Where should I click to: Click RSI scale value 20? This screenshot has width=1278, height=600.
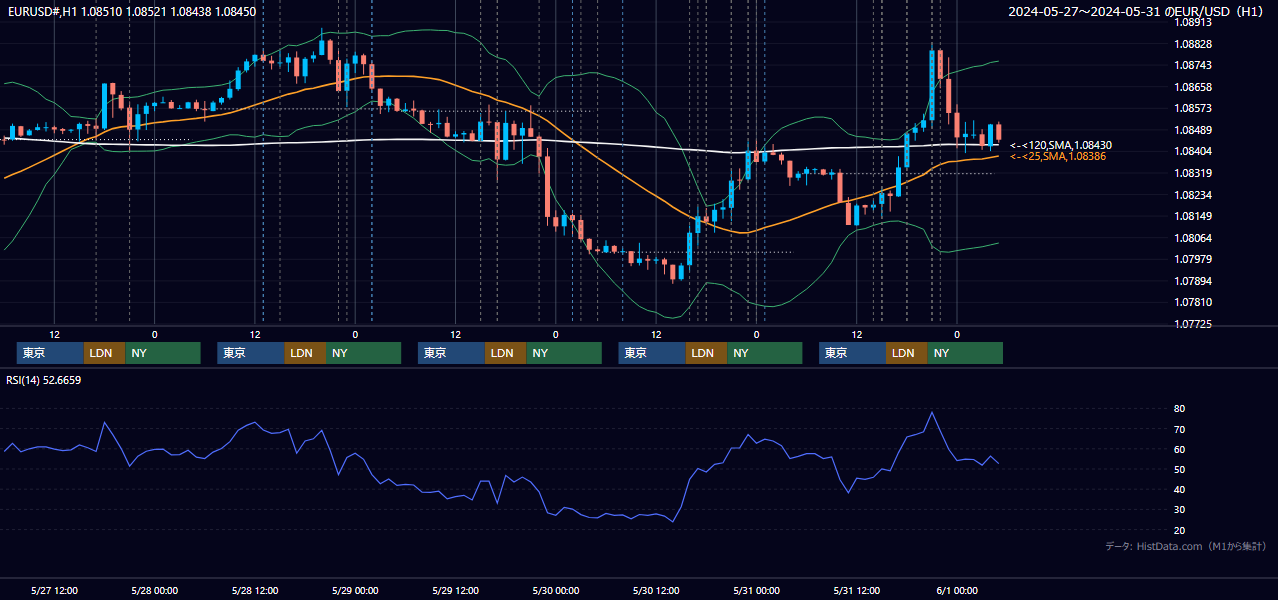(1180, 530)
